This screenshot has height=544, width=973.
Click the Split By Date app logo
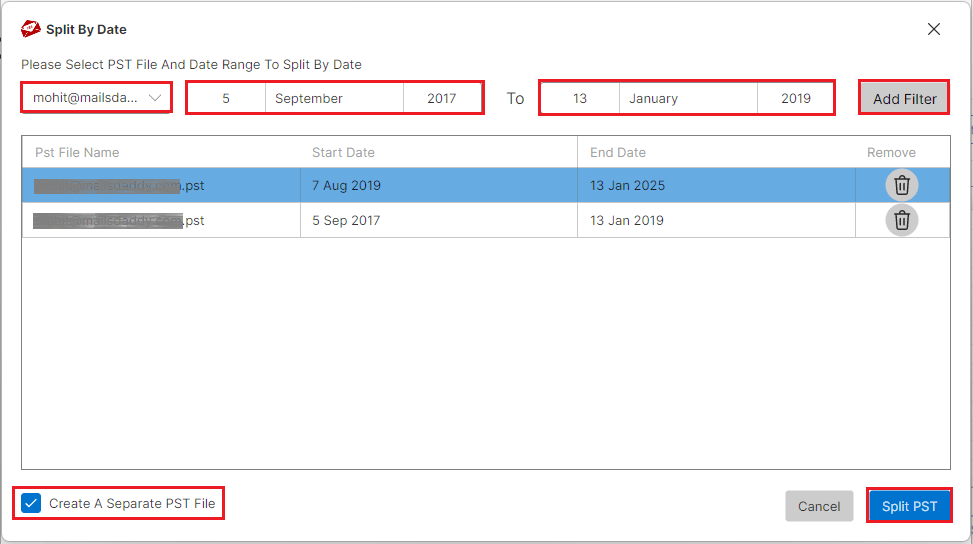31,29
